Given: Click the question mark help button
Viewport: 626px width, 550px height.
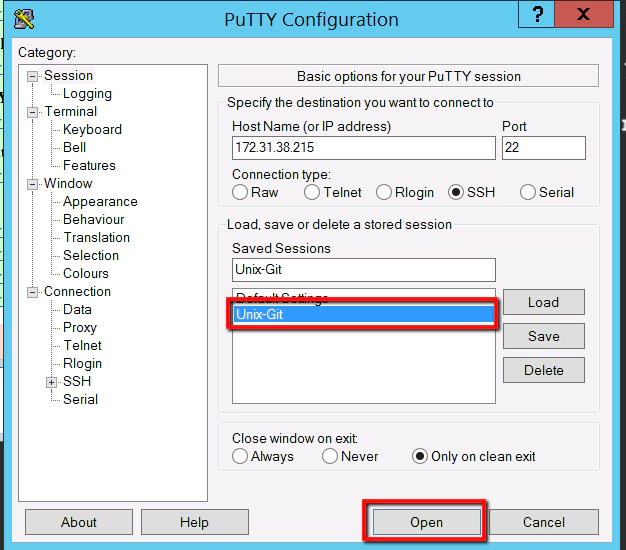Looking at the screenshot, I should pyautogui.click(x=536, y=14).
